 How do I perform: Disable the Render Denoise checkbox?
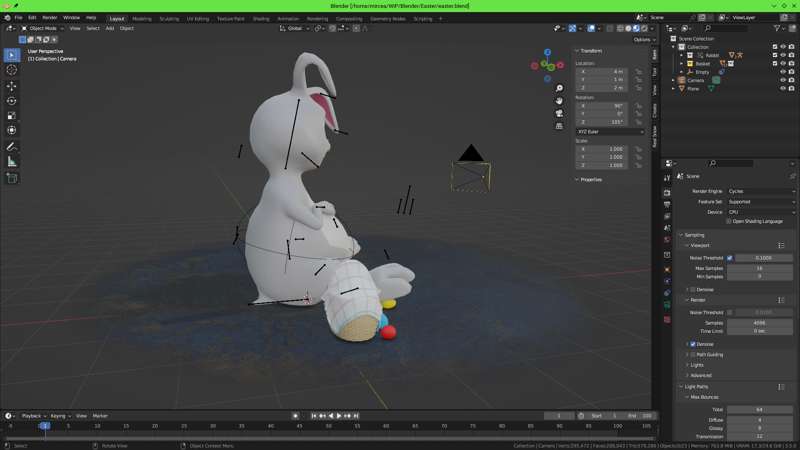(x=693, y=344)
